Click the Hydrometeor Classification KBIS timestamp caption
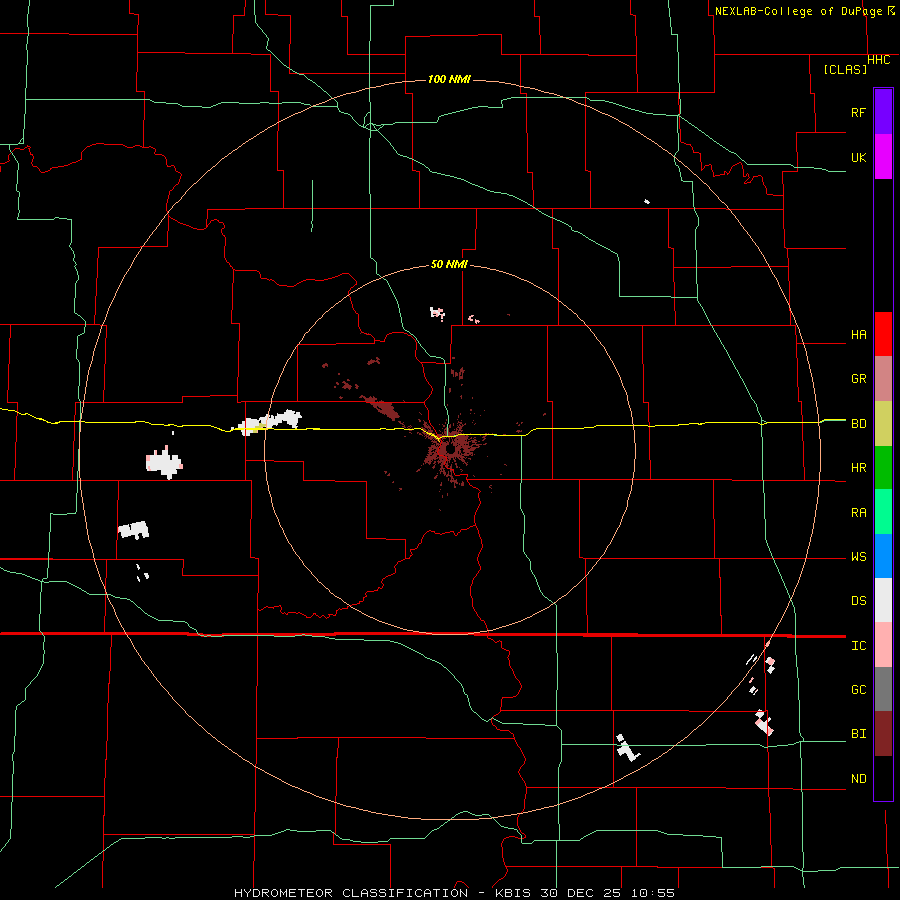Image resolution: width=900 pixels, height=900 pixels. [454, 893]
